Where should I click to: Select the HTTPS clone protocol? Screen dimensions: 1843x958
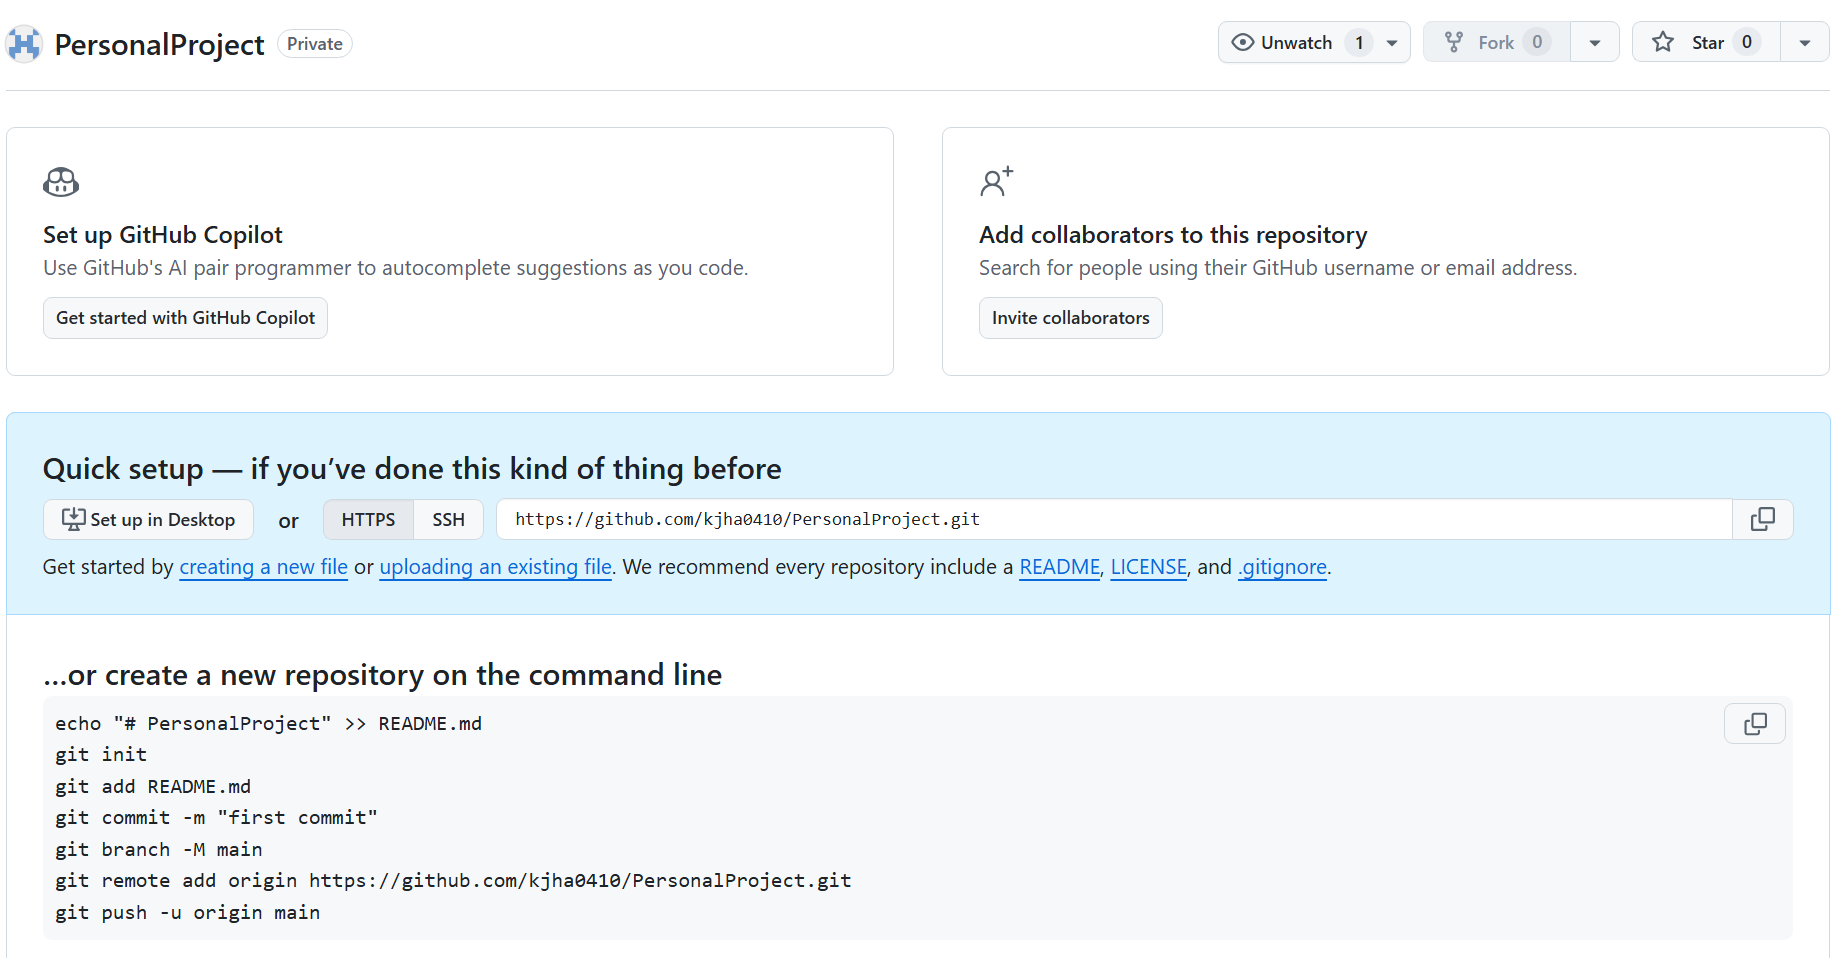click(368, 520)
